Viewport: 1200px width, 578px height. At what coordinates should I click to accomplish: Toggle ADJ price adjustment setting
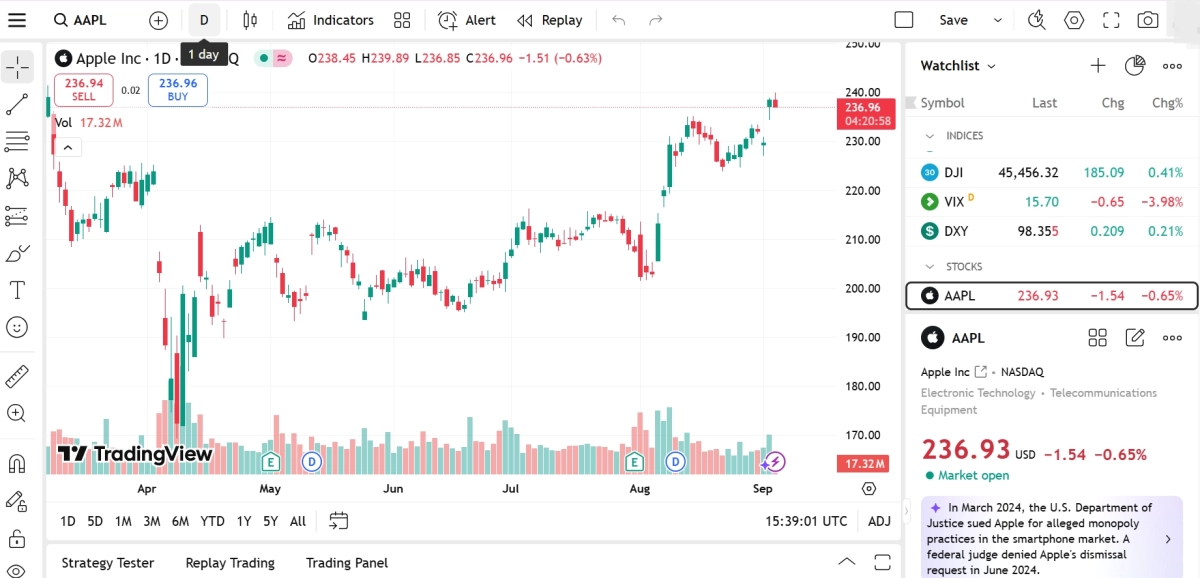(x=879, y=521)
